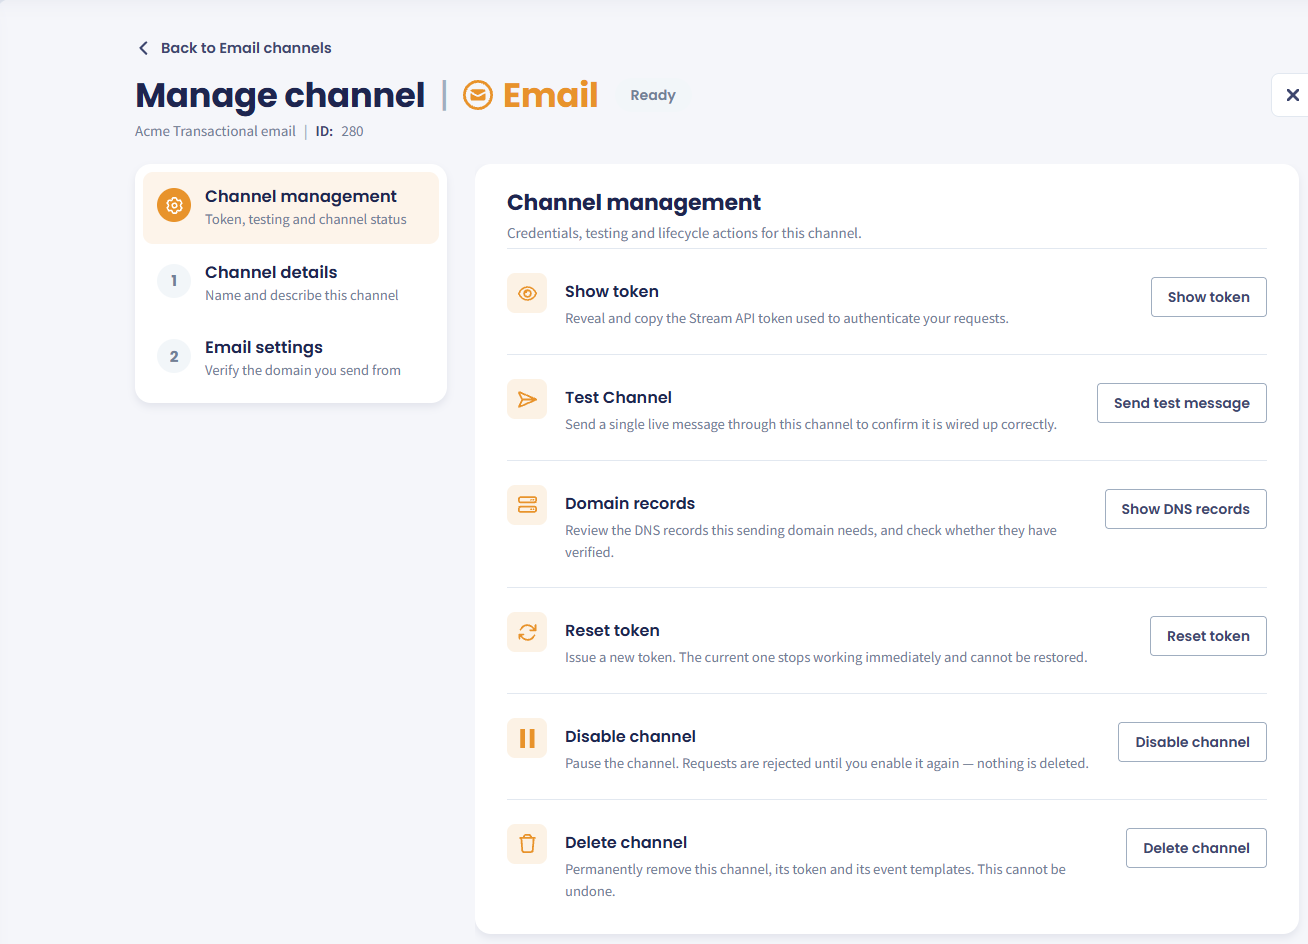Click the 'Pause the channel' description text
1308x944 pixels.
click(x=827, y=763)
